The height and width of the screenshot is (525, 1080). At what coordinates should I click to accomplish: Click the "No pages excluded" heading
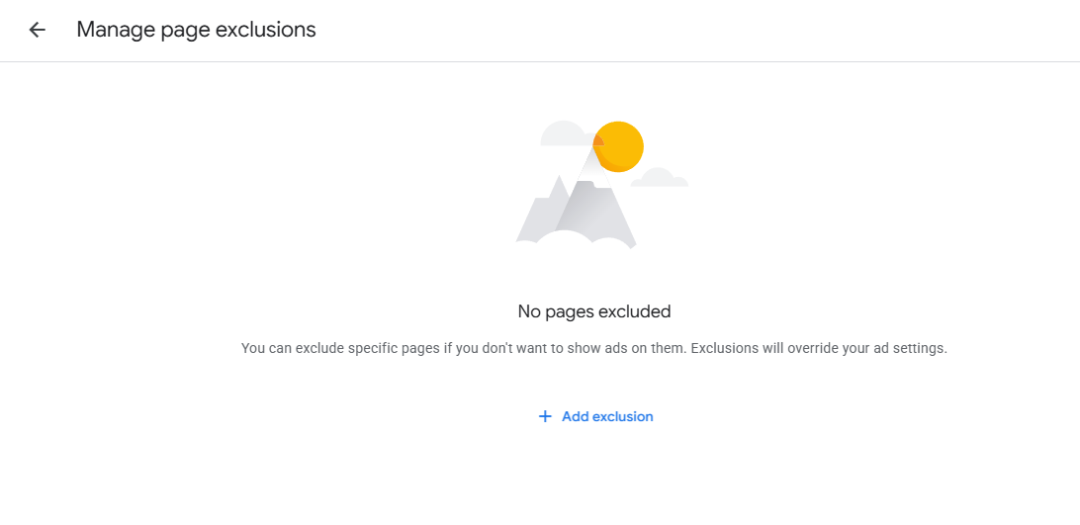tap(594, 311)
